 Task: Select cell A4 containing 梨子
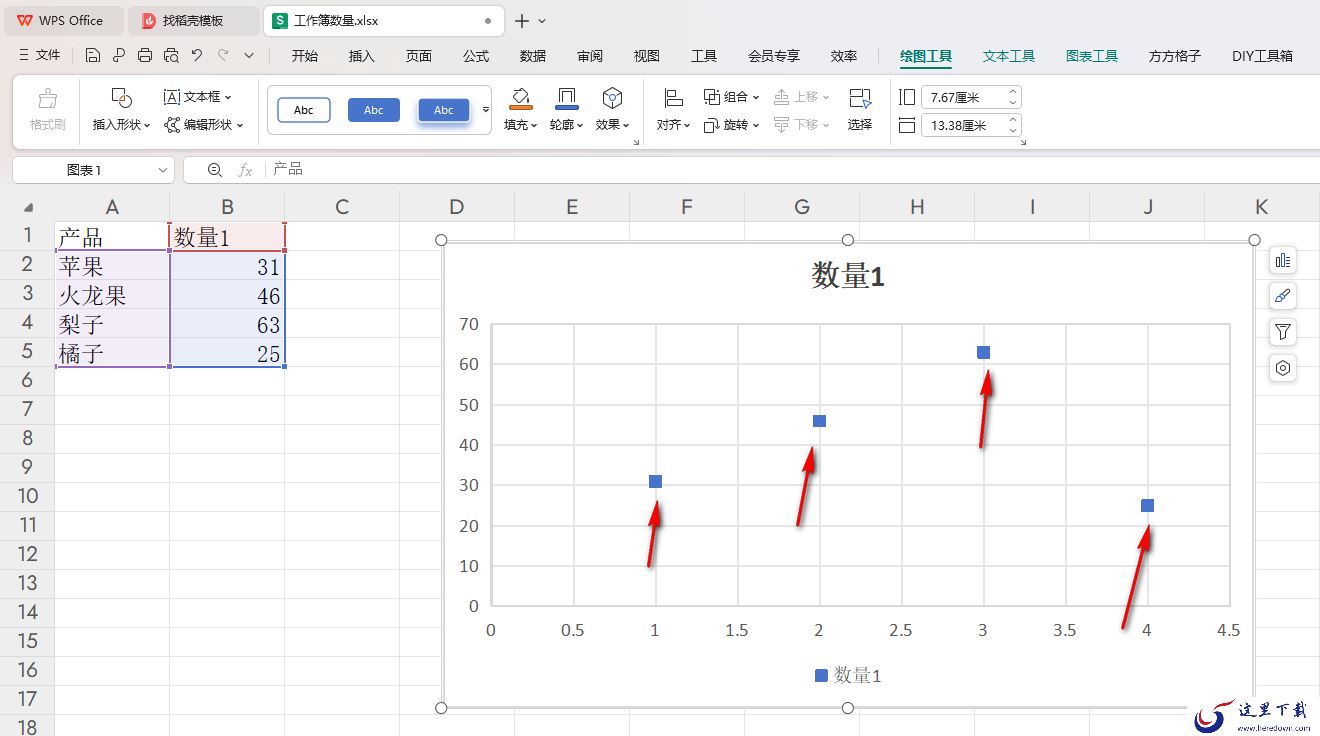click(112, 324)
